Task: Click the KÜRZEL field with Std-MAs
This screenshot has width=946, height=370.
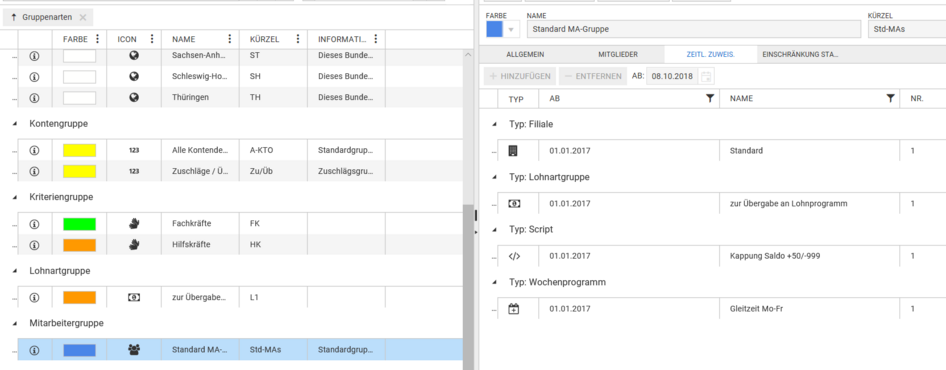Action: 907,29
